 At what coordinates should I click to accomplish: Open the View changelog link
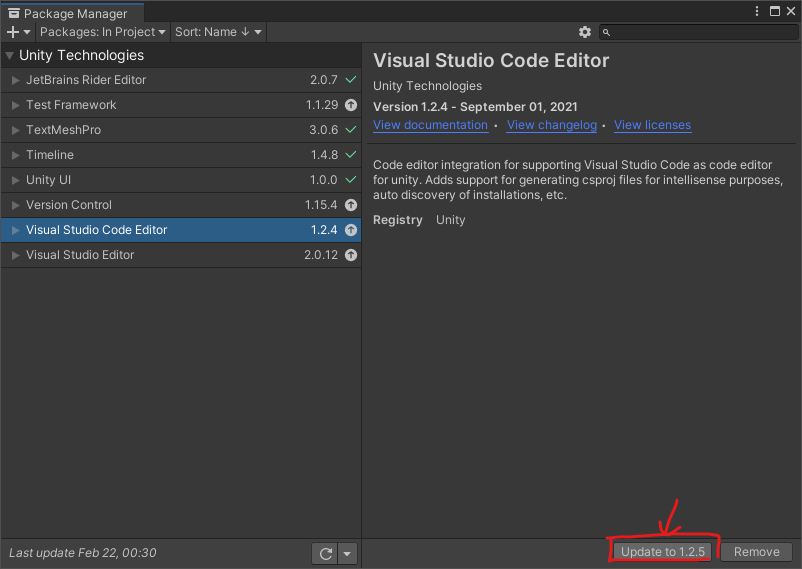click(552, 125)
